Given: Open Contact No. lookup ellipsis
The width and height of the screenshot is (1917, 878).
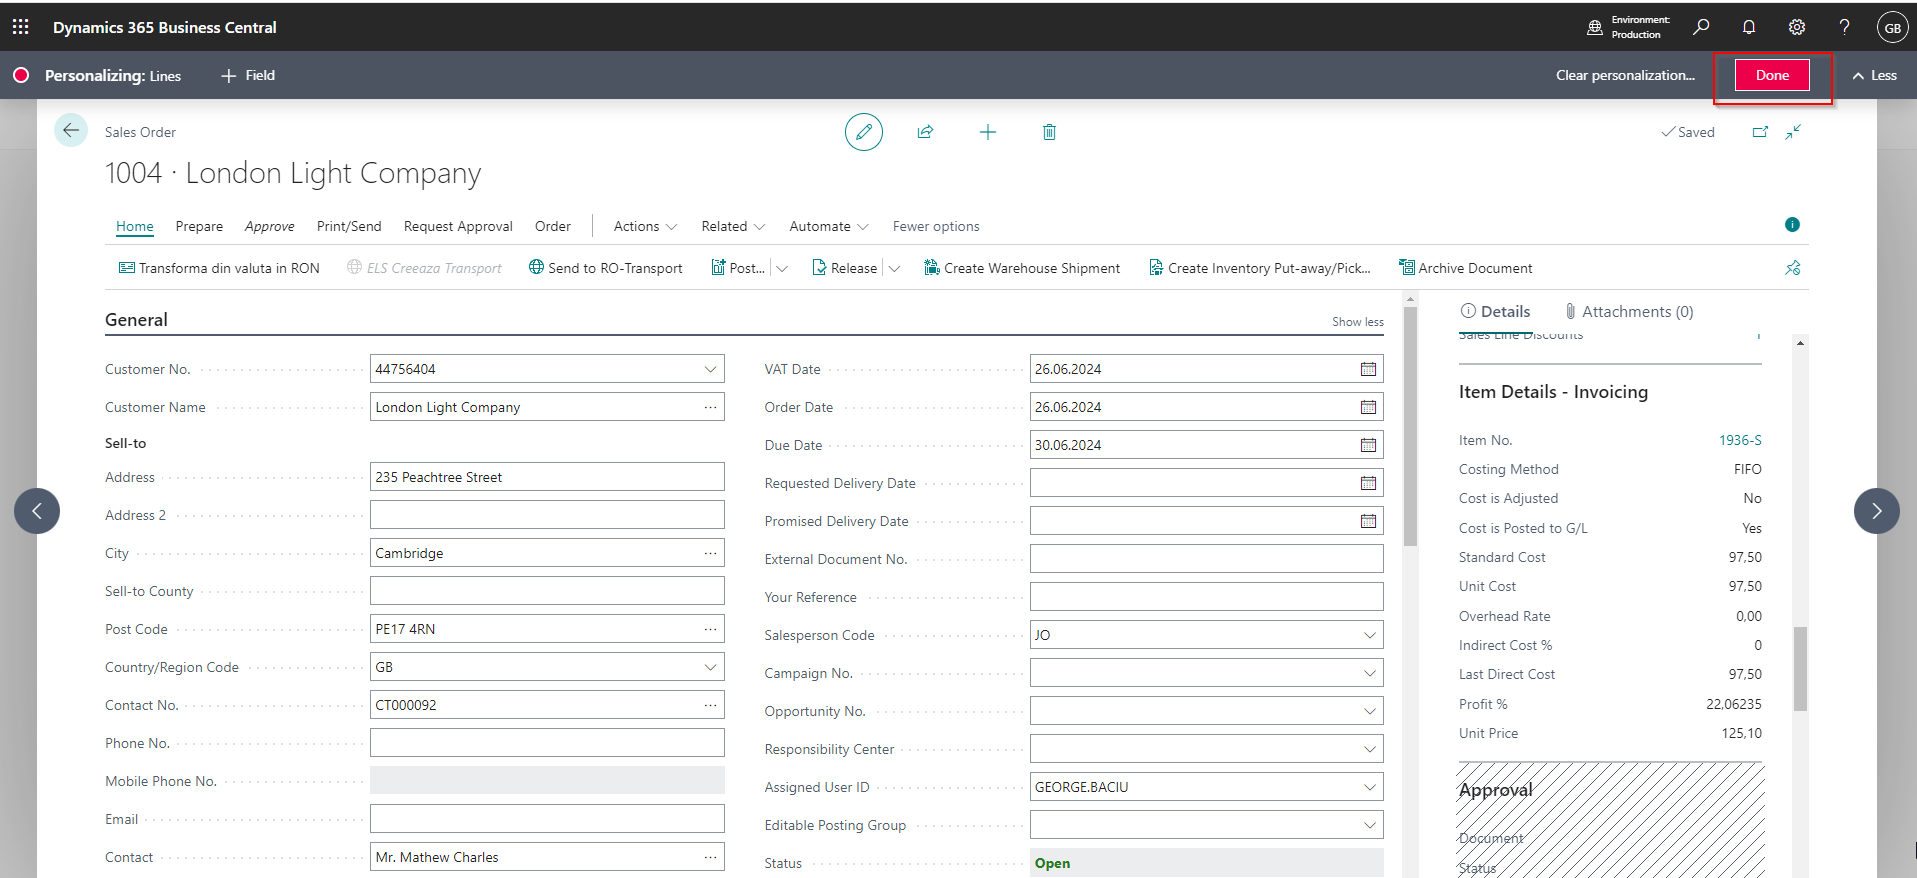Looking at the screenshot, I should pyautogui.click(x=710, y=705).
